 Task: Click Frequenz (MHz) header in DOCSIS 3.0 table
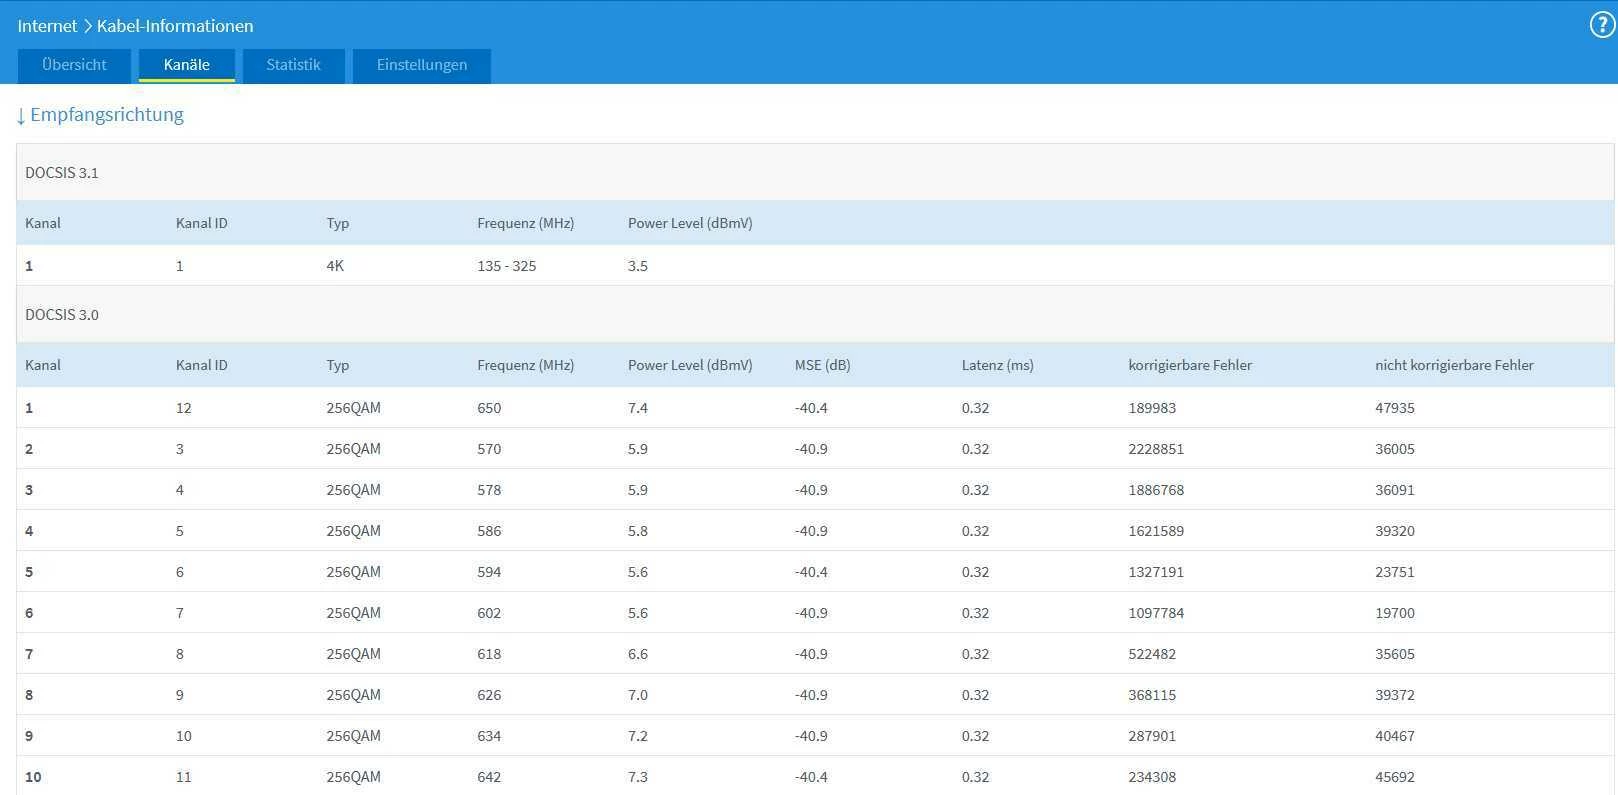tap(526, 365)
